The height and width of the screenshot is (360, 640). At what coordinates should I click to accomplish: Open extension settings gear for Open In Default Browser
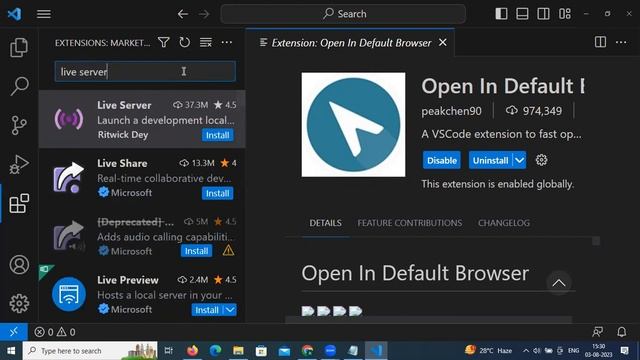point(541,160)
